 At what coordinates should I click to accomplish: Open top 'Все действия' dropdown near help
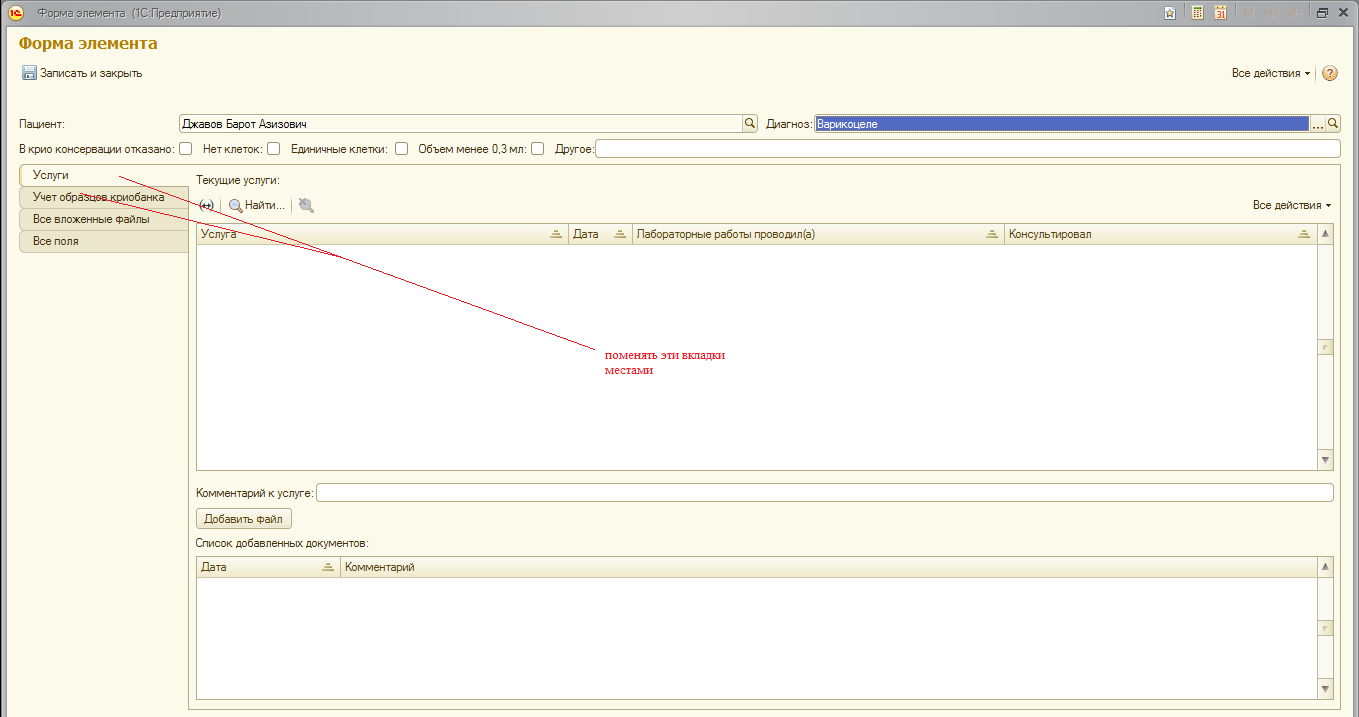(1270, 73)
